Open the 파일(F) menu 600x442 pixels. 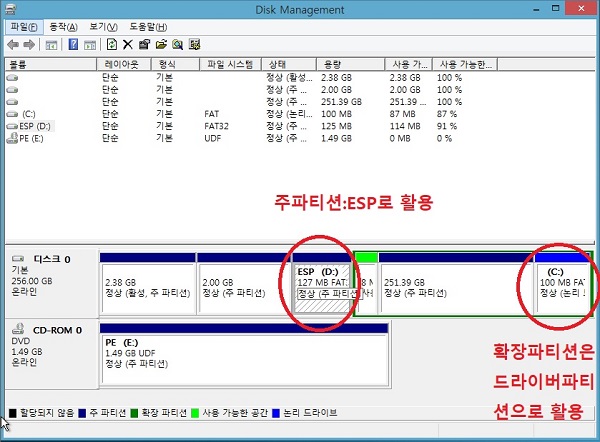pyautogui.click(x=24, y=27)
